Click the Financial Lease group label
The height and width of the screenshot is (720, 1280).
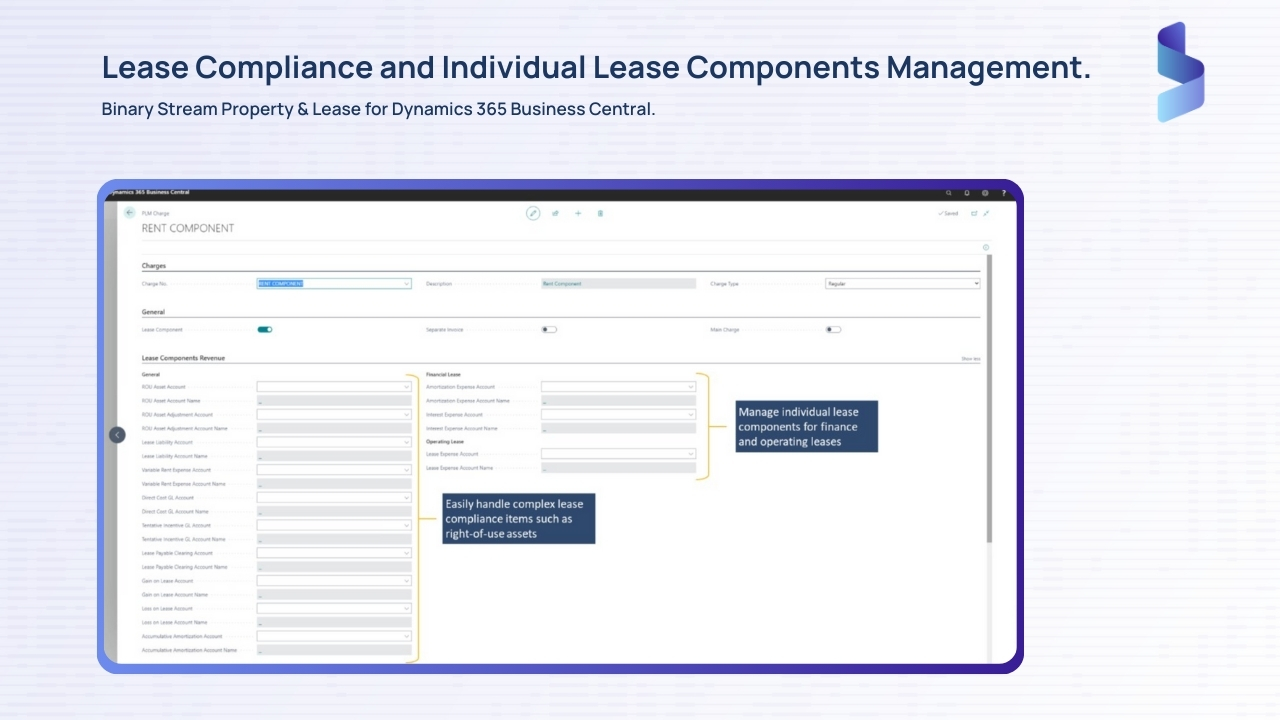point(443,374)
